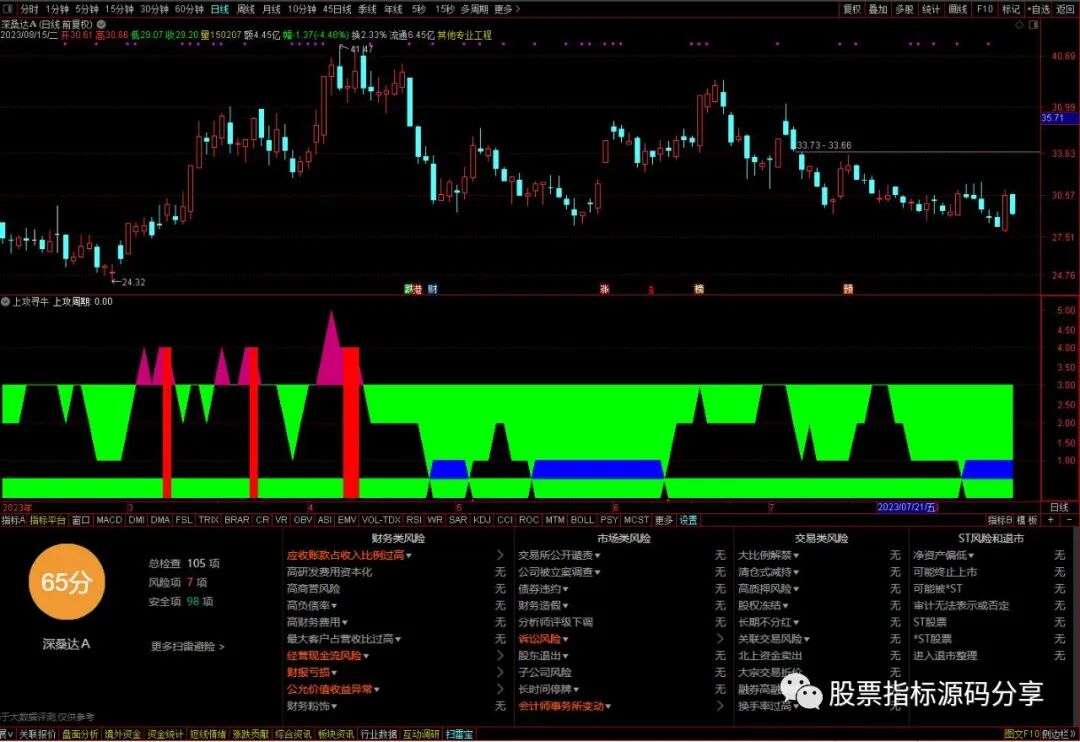The image size is (1080, 742).
Task: Expand the 更多 periods arrow
Action: [x=508, y=9]
